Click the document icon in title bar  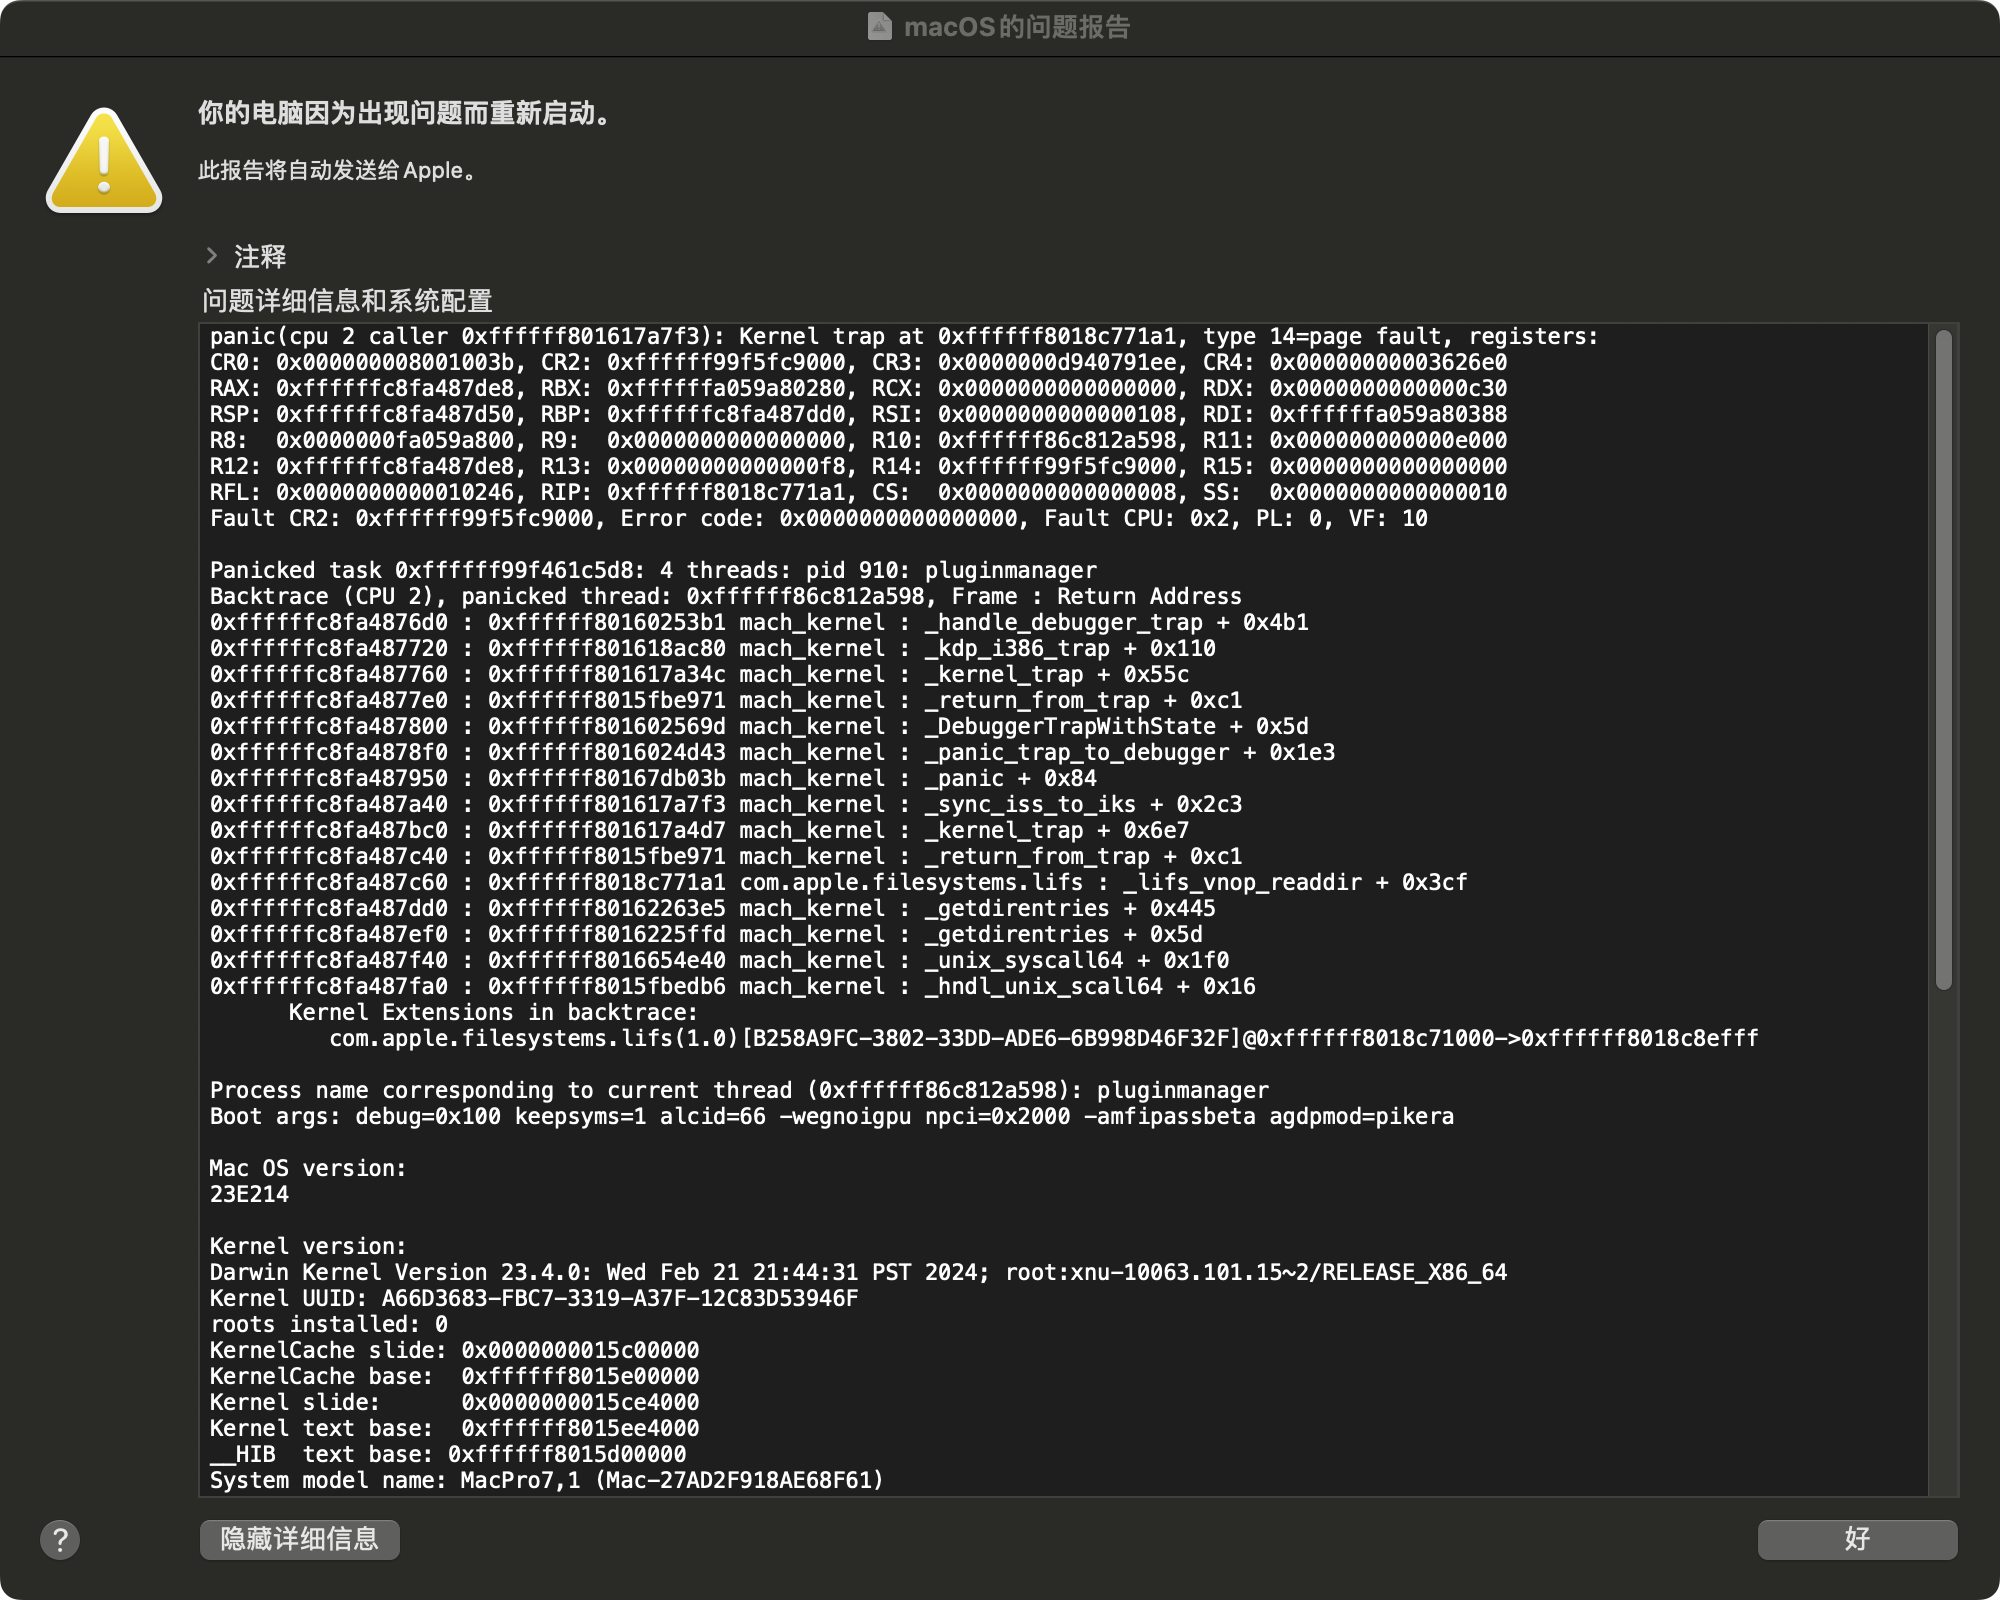pyautogui.click(x=879, y=27)
